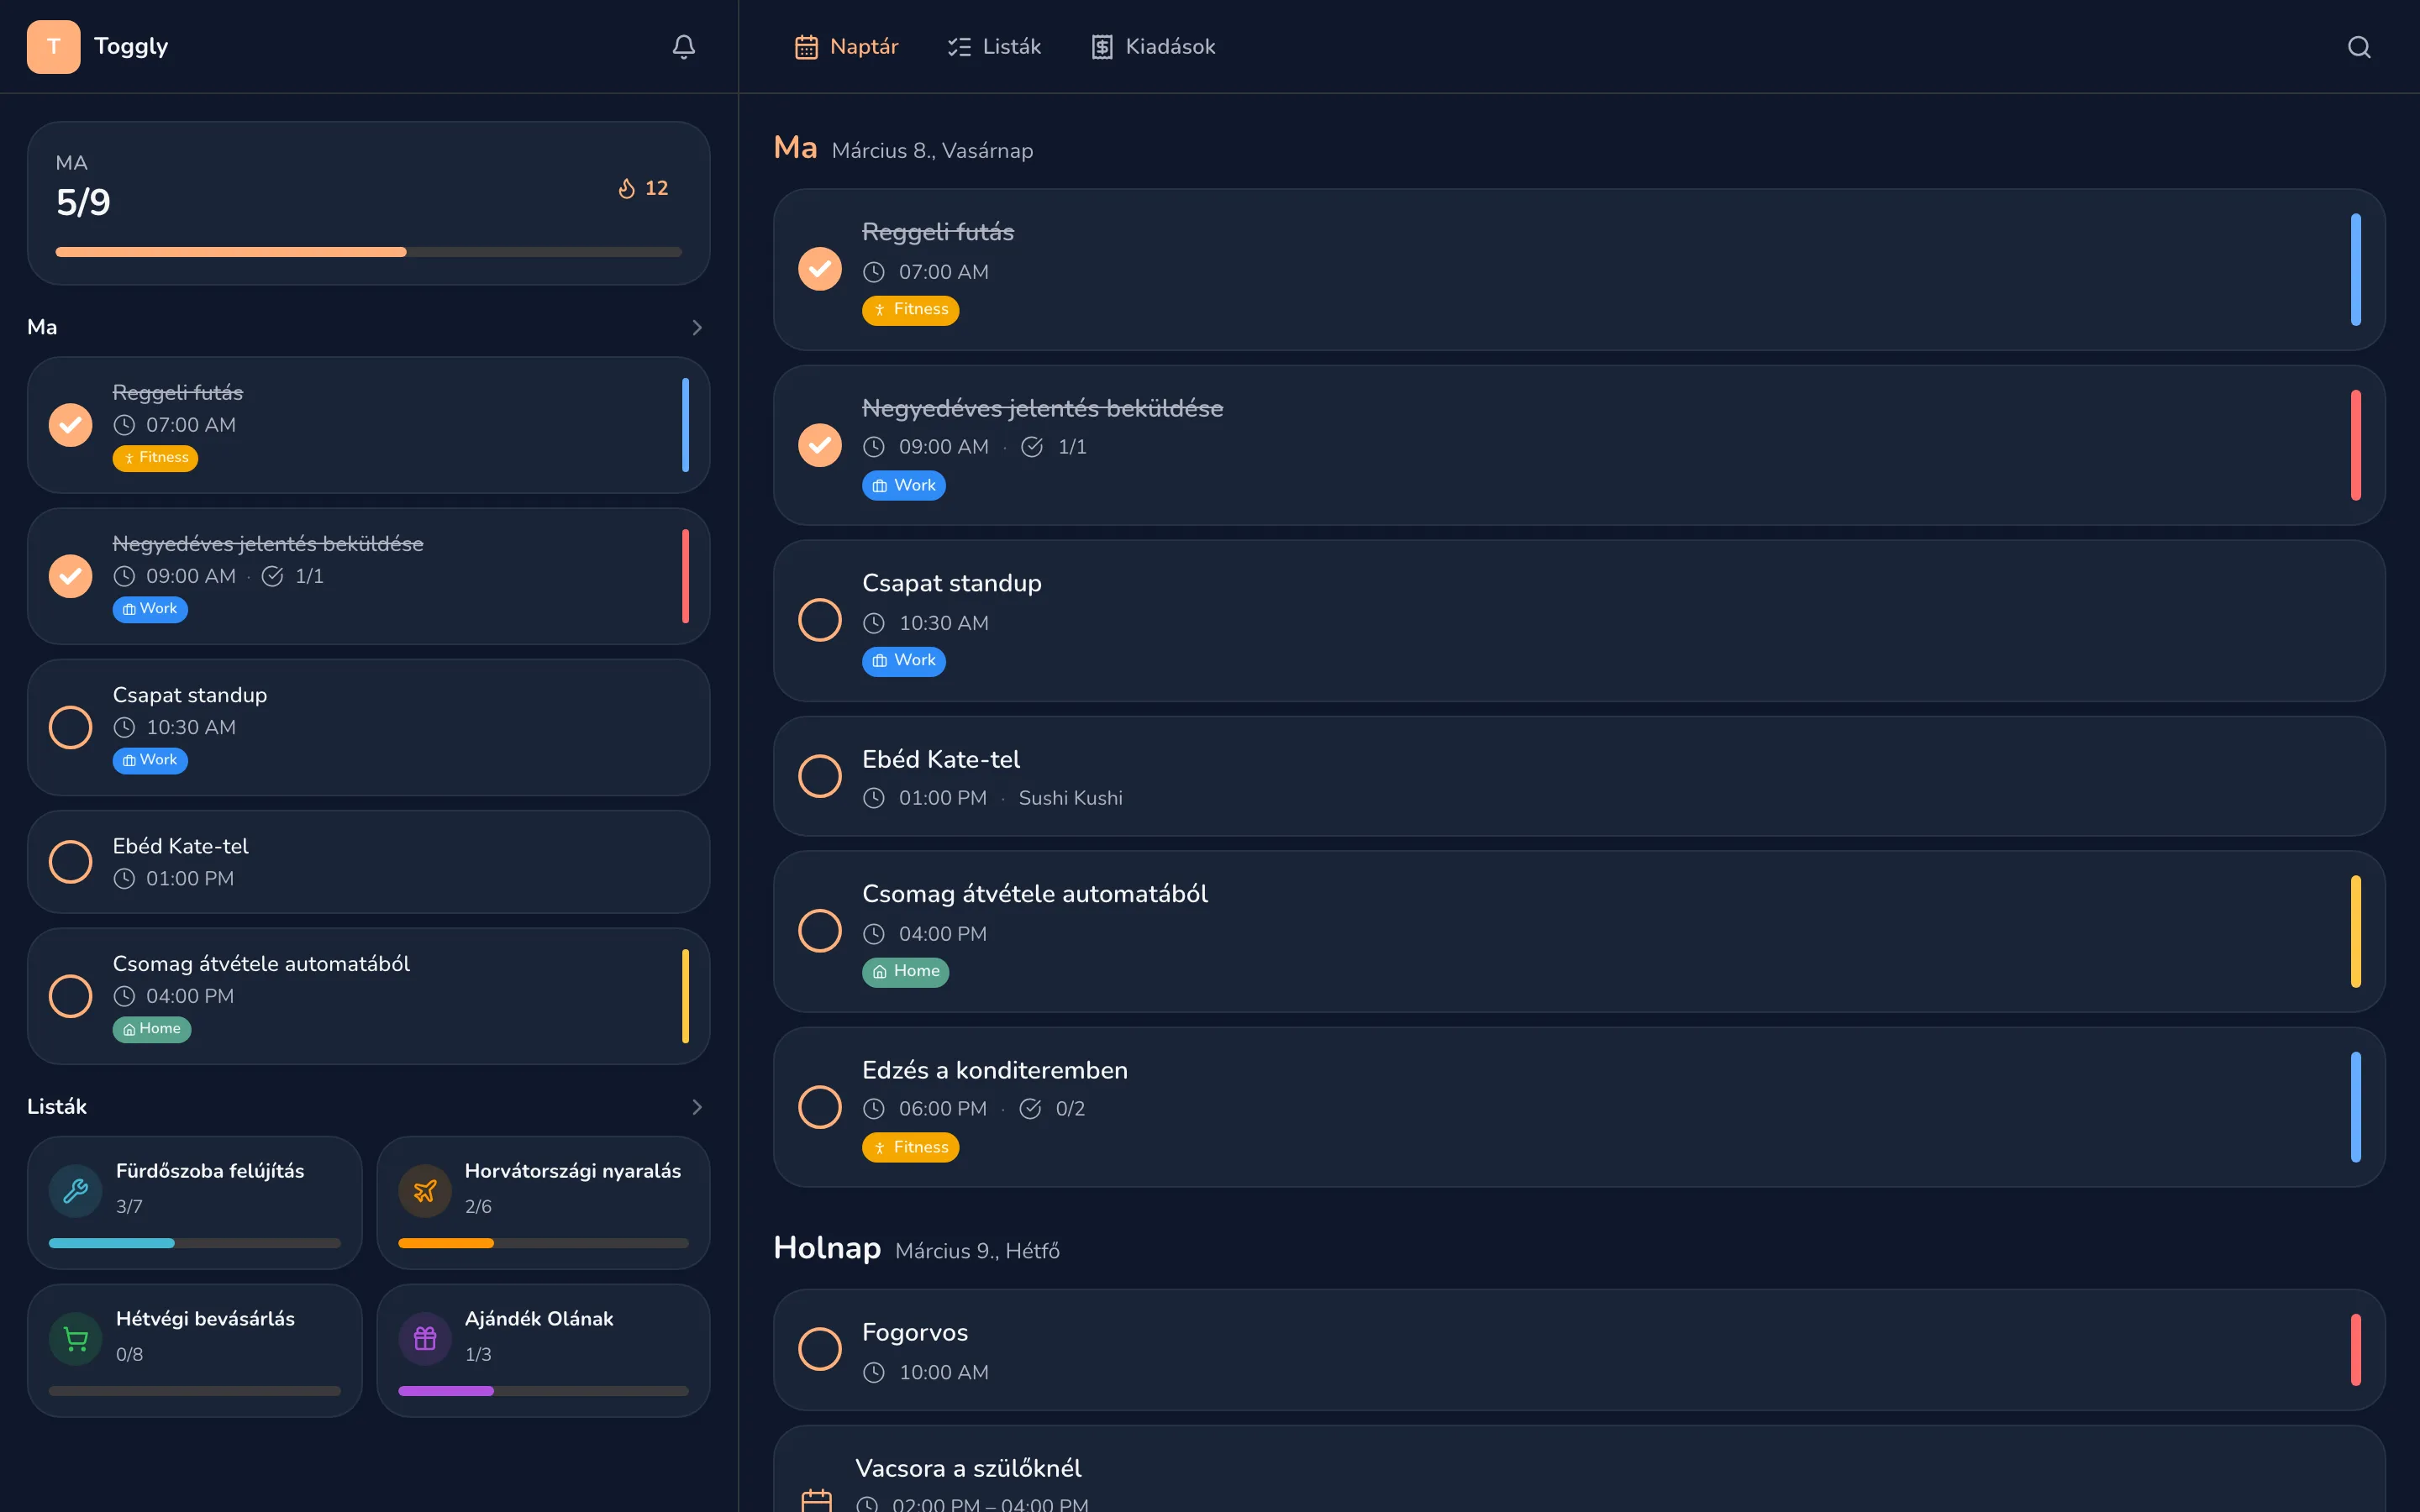Click the Work tag on sidebar Csapat standup

[150, 760]
